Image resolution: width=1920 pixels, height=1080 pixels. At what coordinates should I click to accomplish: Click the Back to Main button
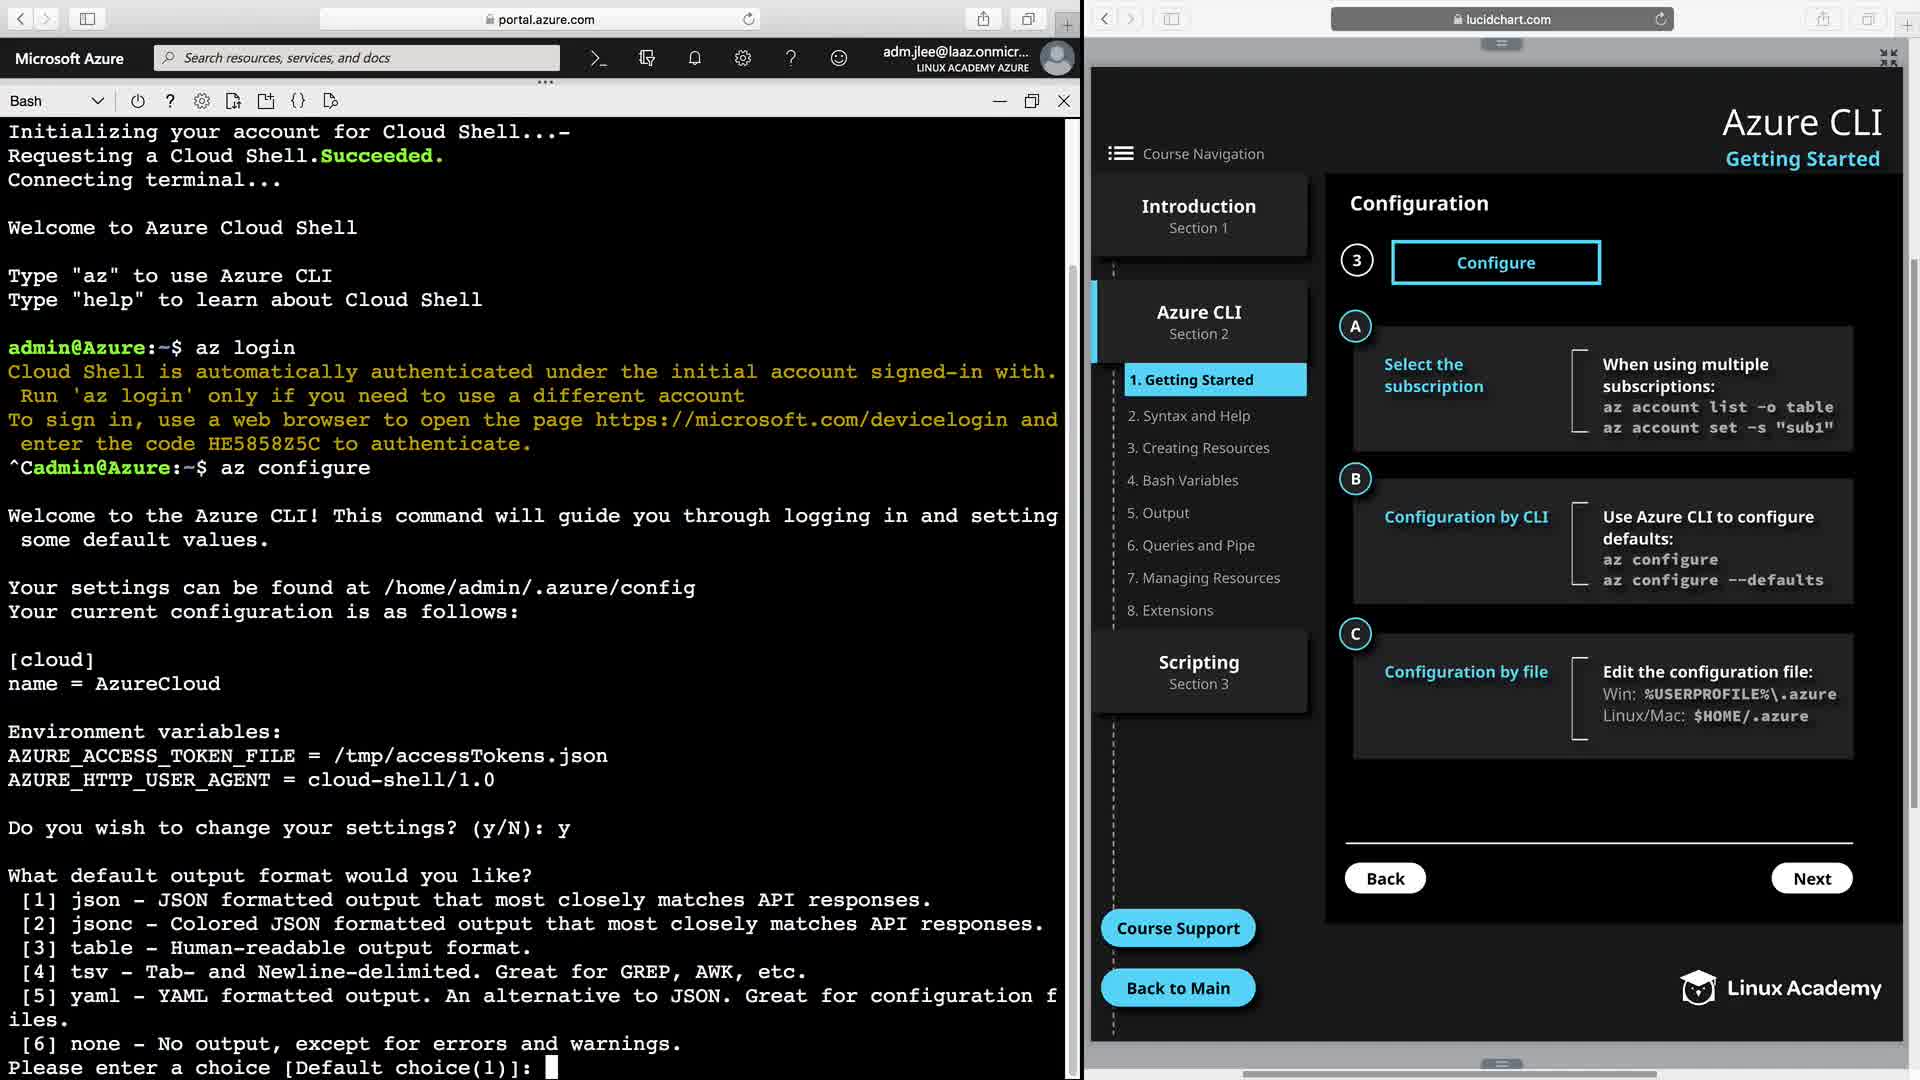pyautogui.click(x=1177, y=988)
